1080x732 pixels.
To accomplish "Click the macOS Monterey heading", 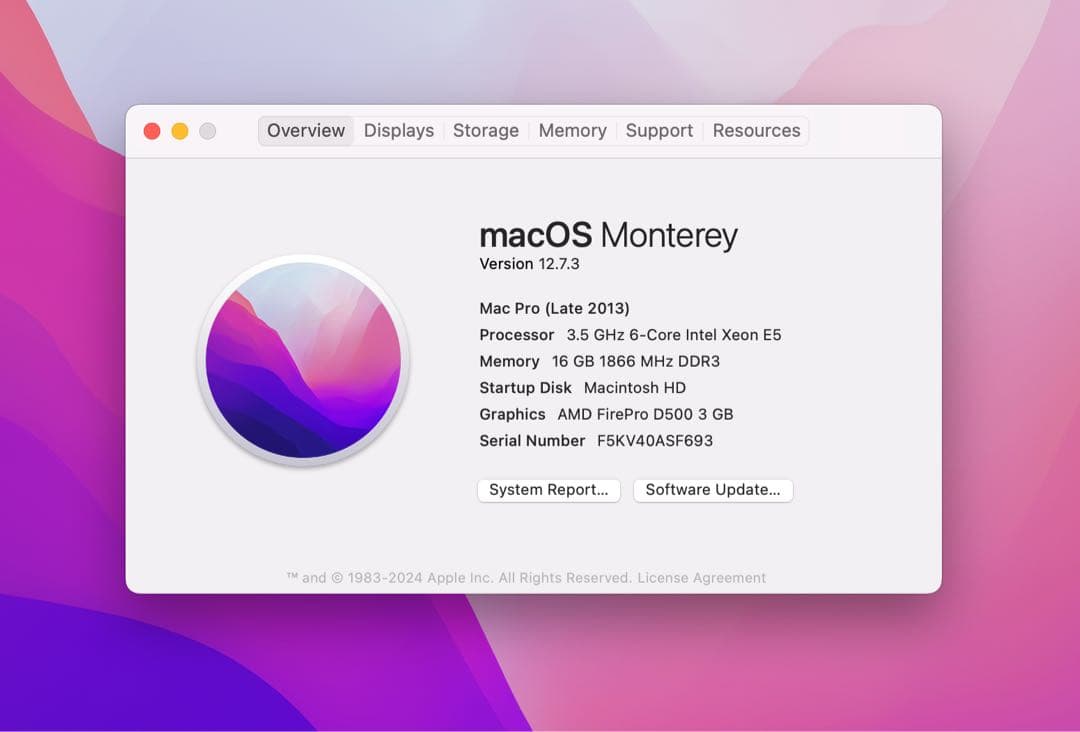I will tap(608, 236).
